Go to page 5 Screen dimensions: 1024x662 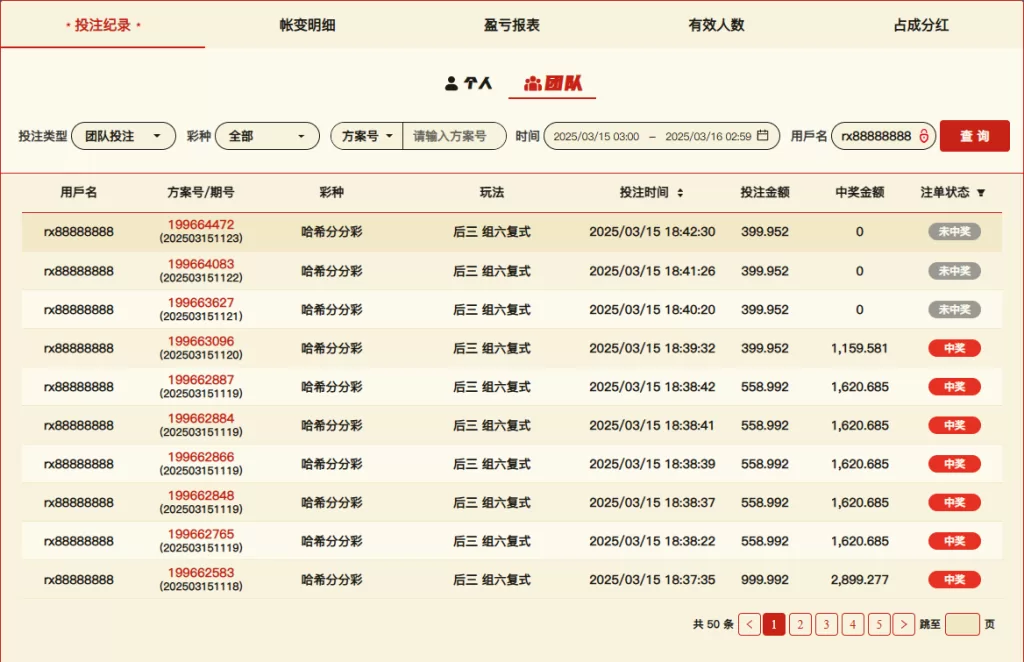[x=878, y=624]
